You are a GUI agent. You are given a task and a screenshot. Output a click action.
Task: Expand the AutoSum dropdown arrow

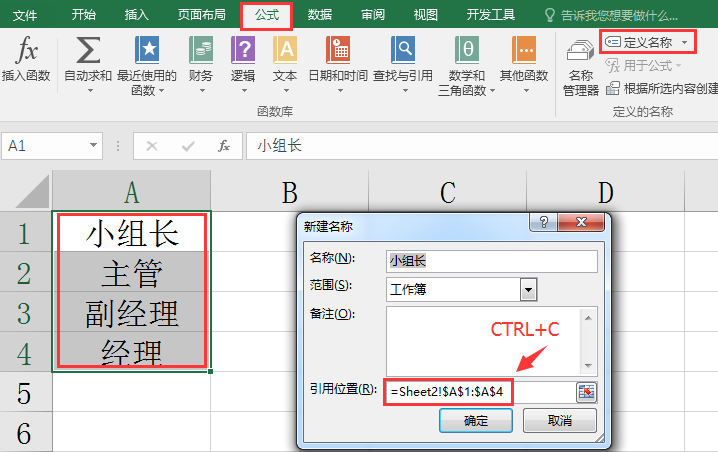[90, 91]
